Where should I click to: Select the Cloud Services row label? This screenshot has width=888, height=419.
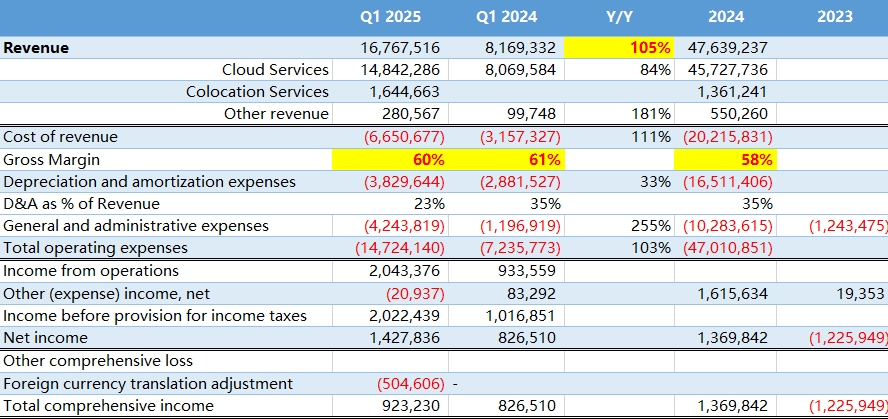275,70
